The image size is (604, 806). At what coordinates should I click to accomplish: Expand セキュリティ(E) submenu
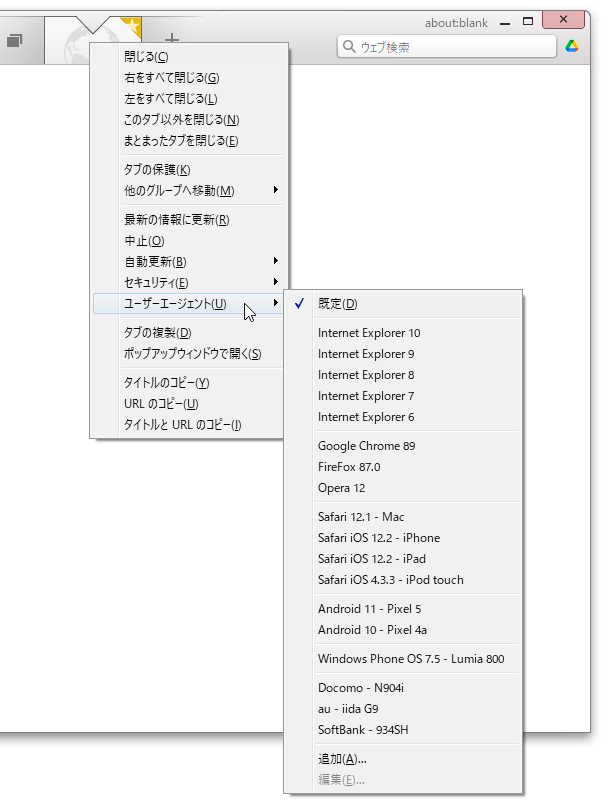(188, 283)
